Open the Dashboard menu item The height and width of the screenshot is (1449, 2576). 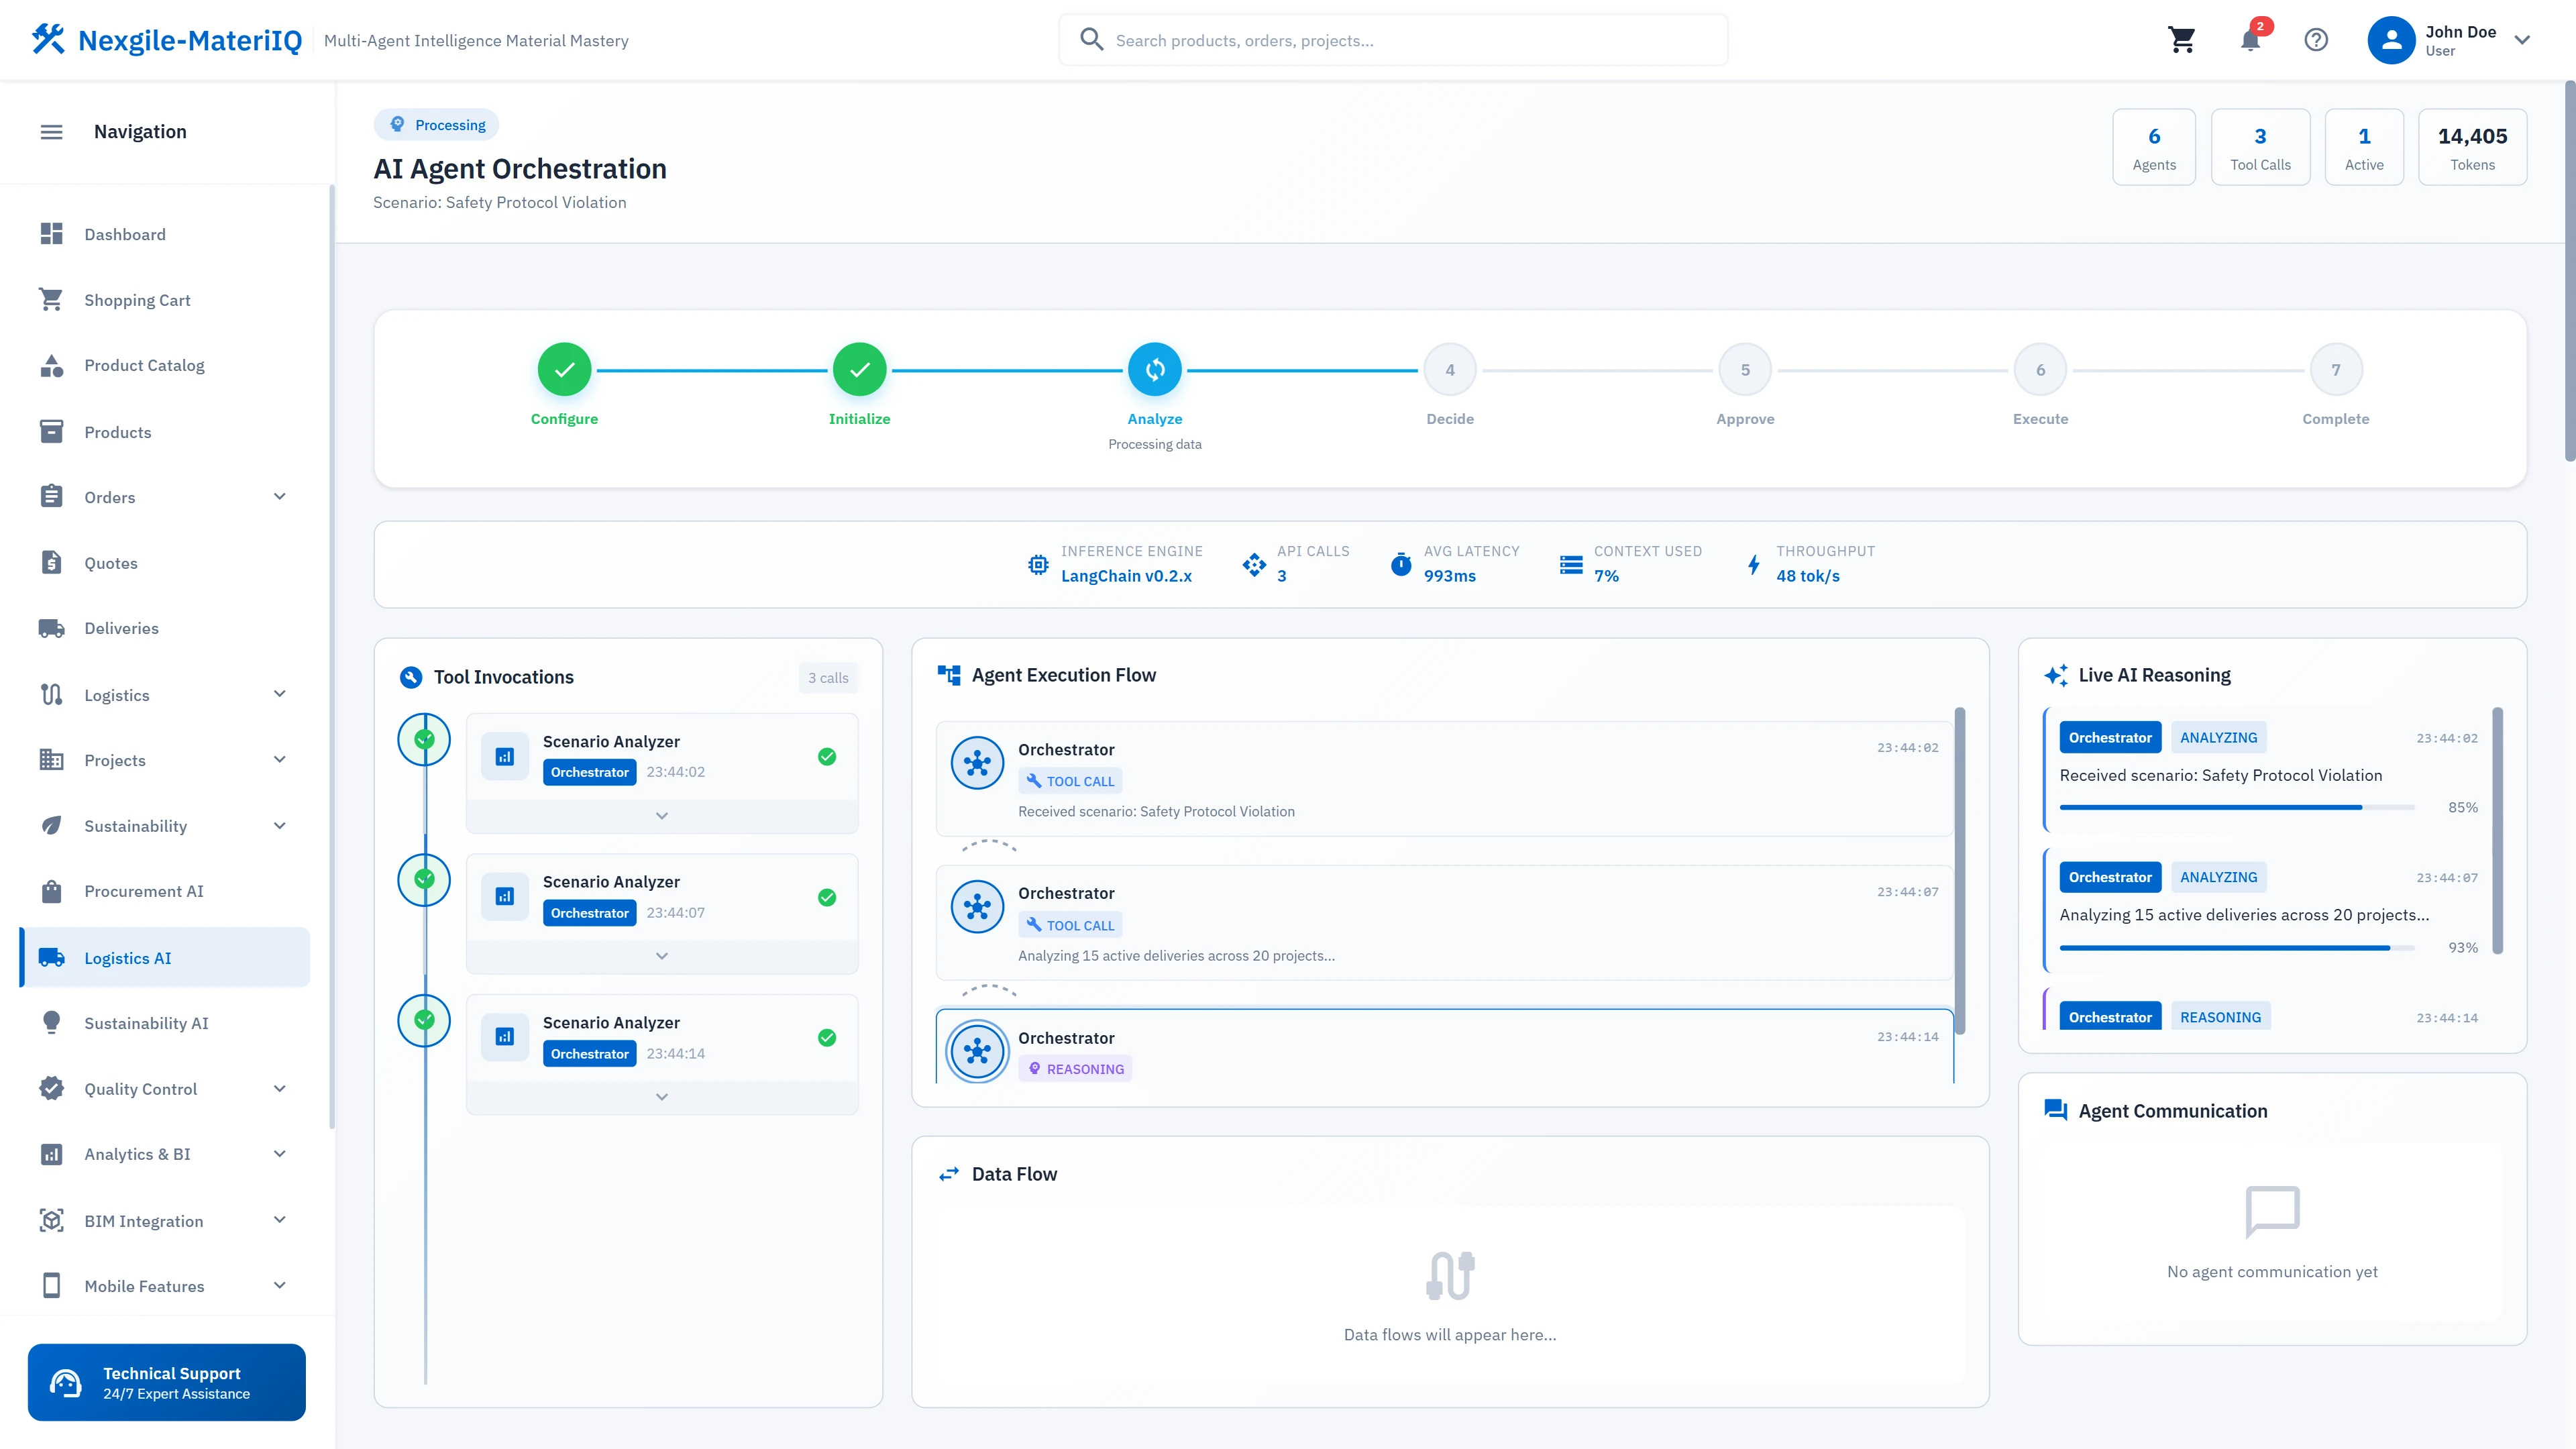[x=125, y=234]
